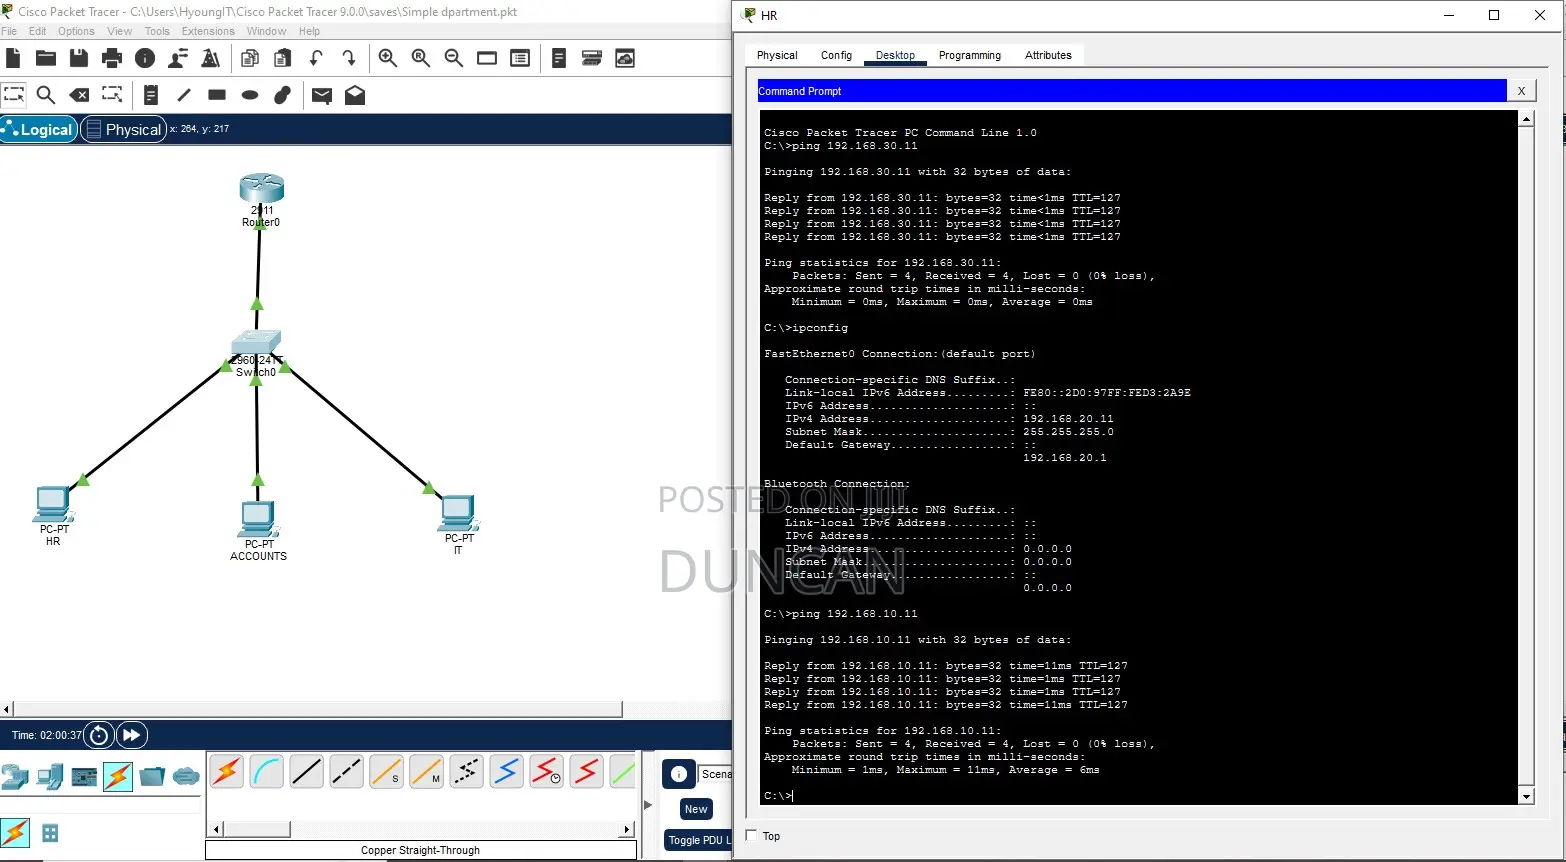Pick the solid black Copper Straight-Through cable

click(x=307, y=772)
